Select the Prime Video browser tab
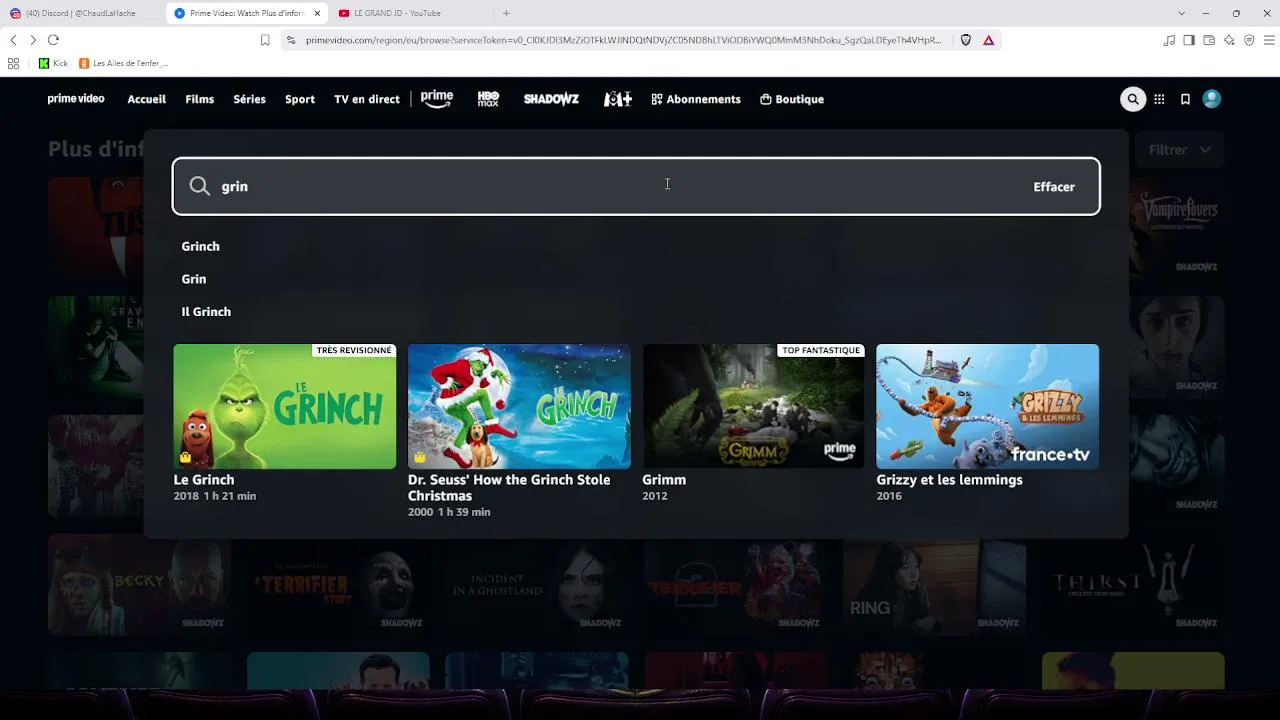 [245, 13]
